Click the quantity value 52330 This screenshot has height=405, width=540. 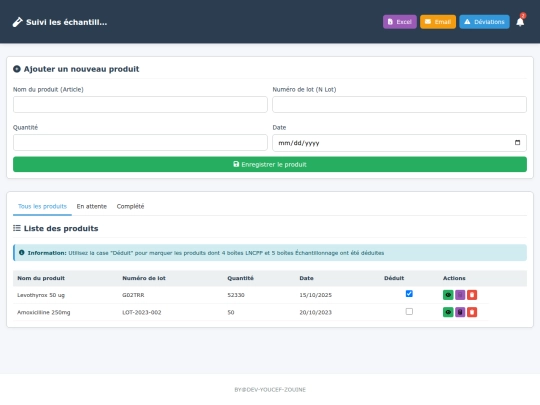point(236,295)
